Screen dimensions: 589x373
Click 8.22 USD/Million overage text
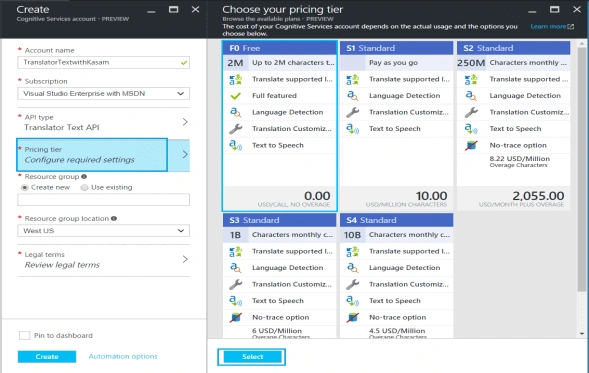(520, 159)
